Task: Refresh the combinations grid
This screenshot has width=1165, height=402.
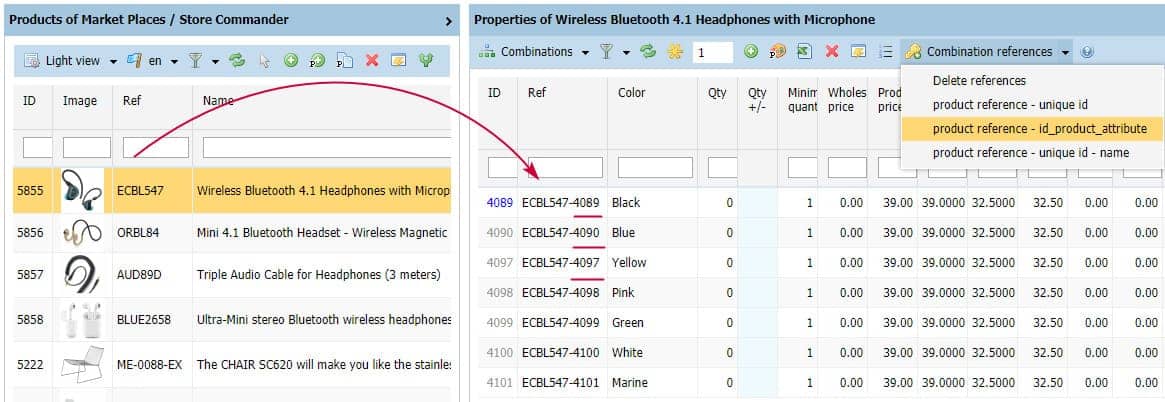Action: 648,52
